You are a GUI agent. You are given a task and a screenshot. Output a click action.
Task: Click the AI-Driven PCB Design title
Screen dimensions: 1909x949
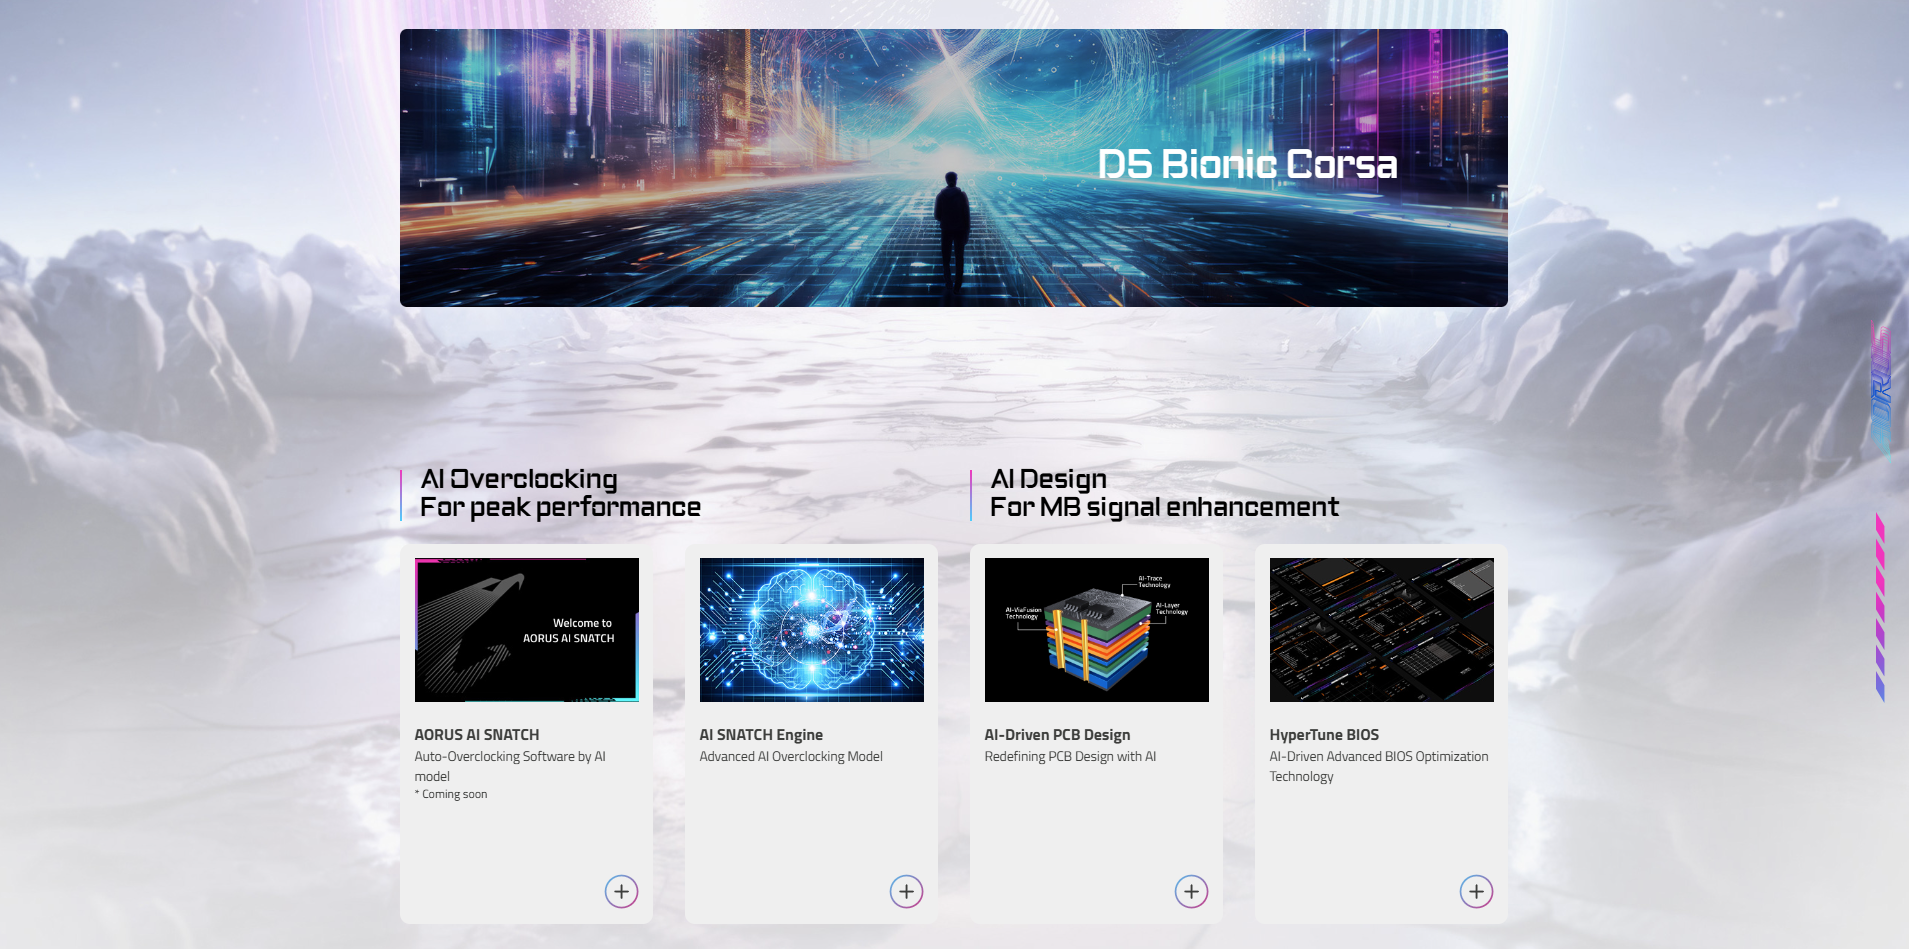(x=1057, y=735)
